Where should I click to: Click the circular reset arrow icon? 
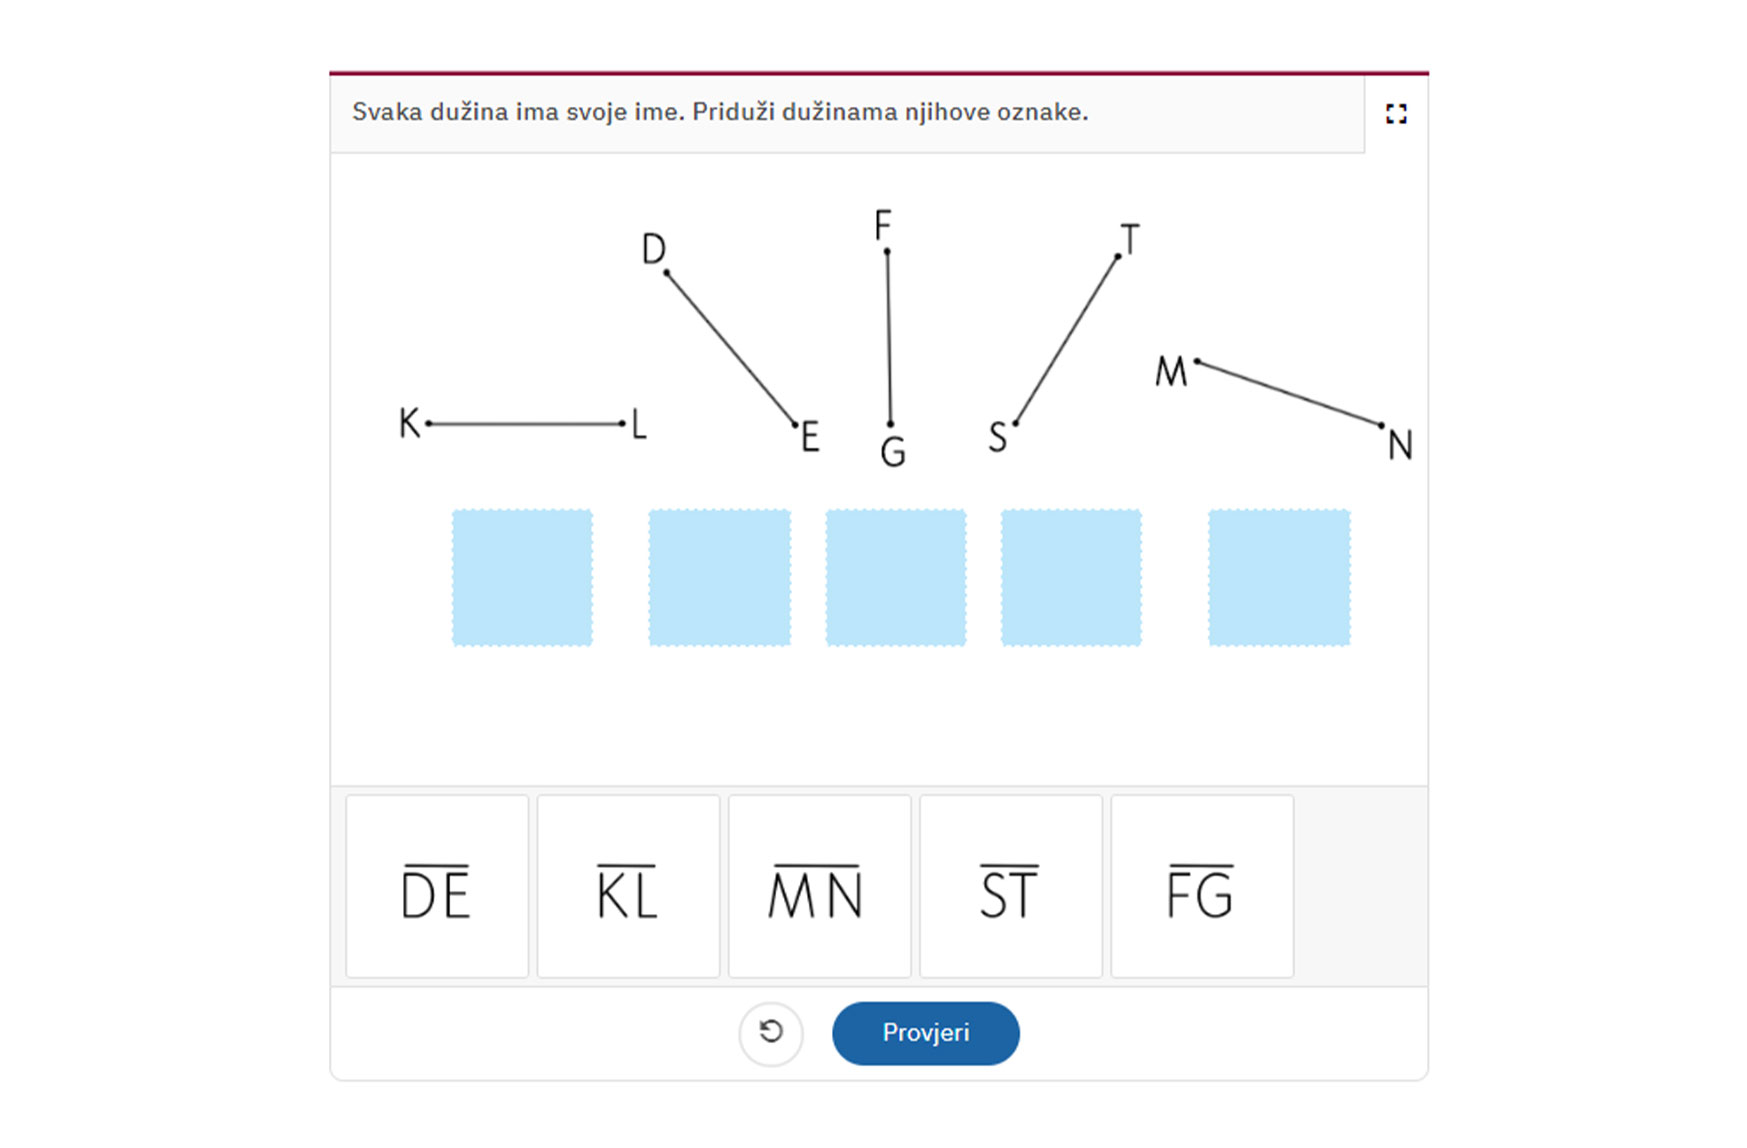pyautogui.click(x=770, y=1032)
